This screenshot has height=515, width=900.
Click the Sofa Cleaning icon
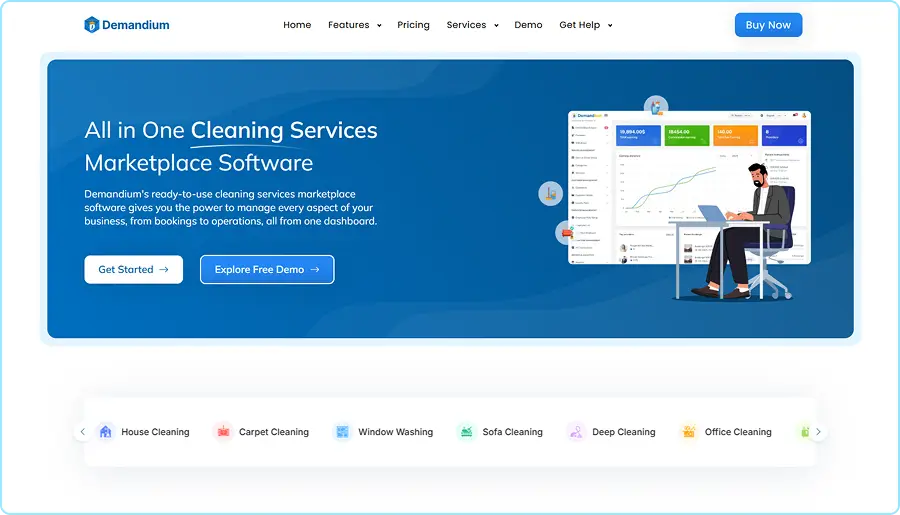coord(467,432)
